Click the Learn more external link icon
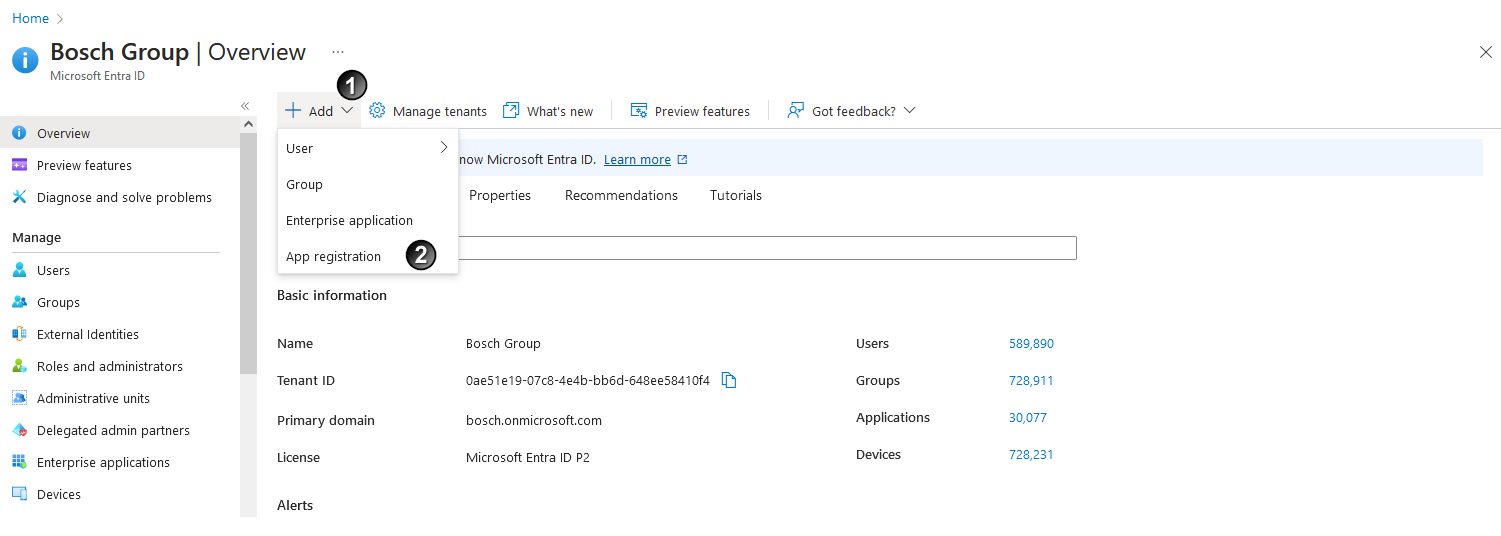 point(683,160)
